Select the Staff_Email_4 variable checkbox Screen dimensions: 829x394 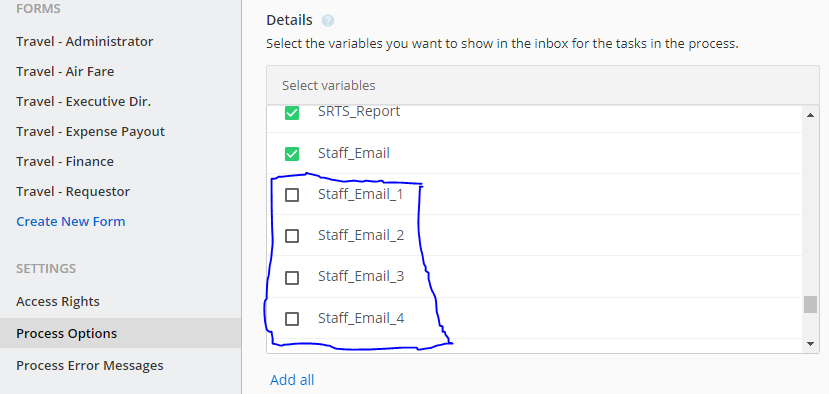tap(292, 319)
